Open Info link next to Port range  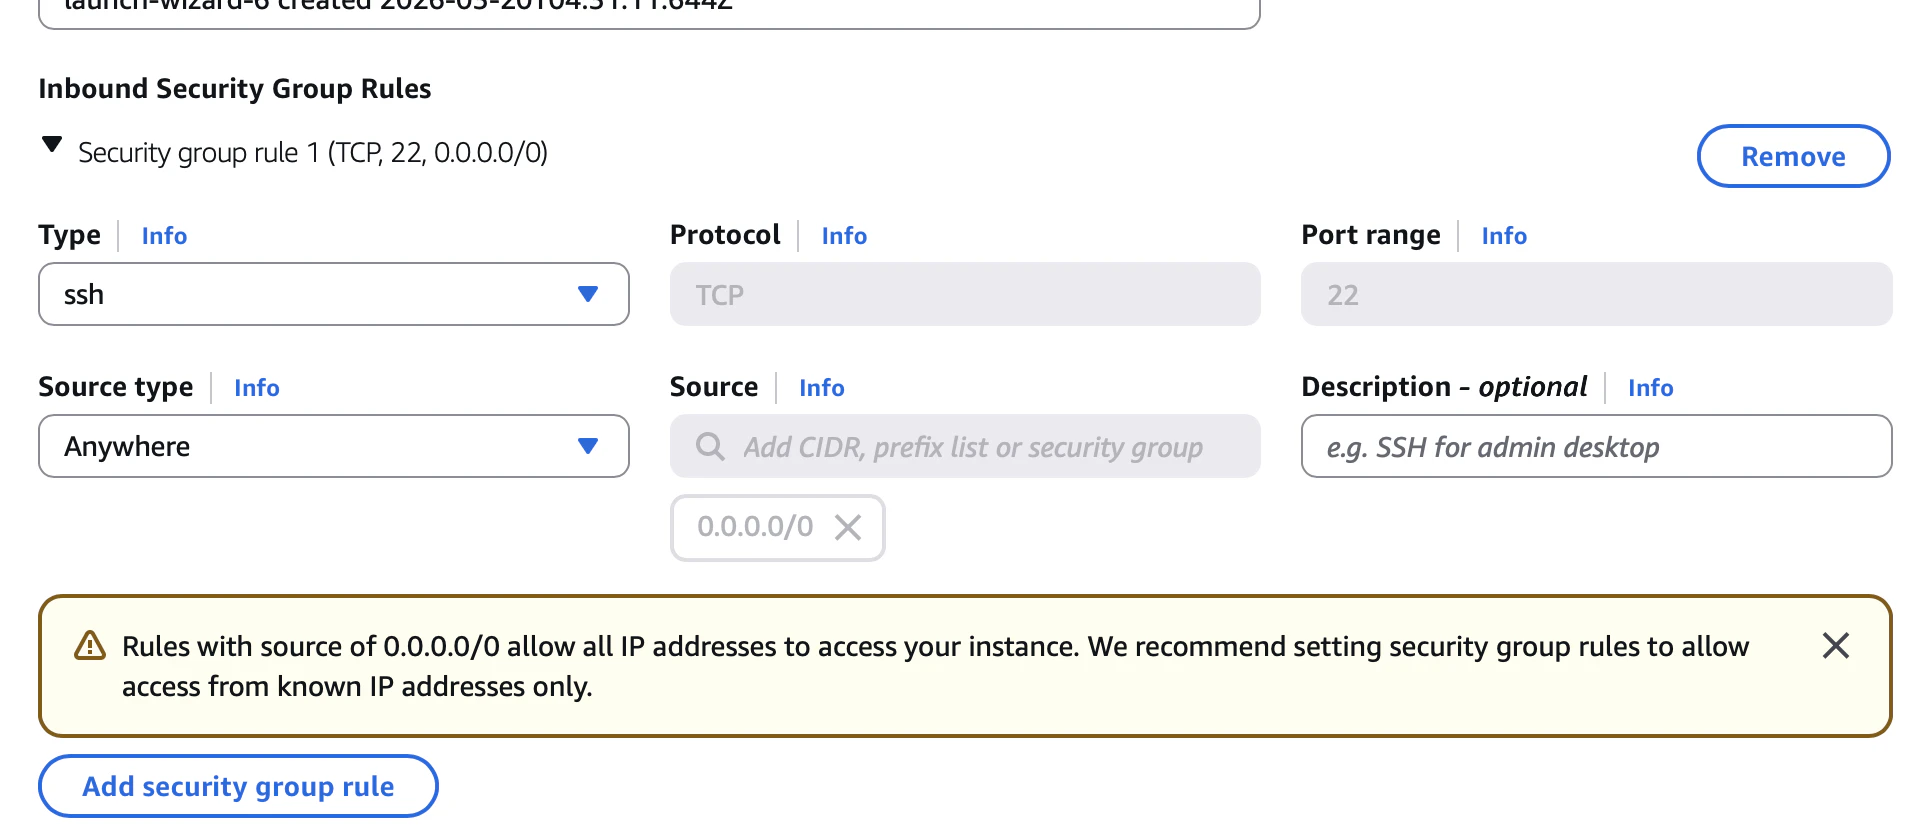click(x=1504, y=236)
